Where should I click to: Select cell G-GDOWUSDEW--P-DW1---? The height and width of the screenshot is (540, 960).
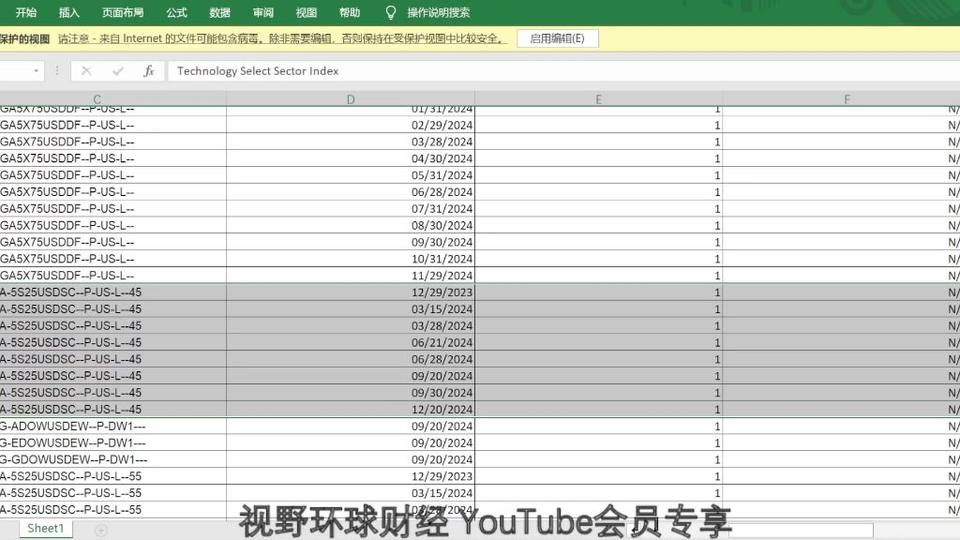tap(113, 459)
